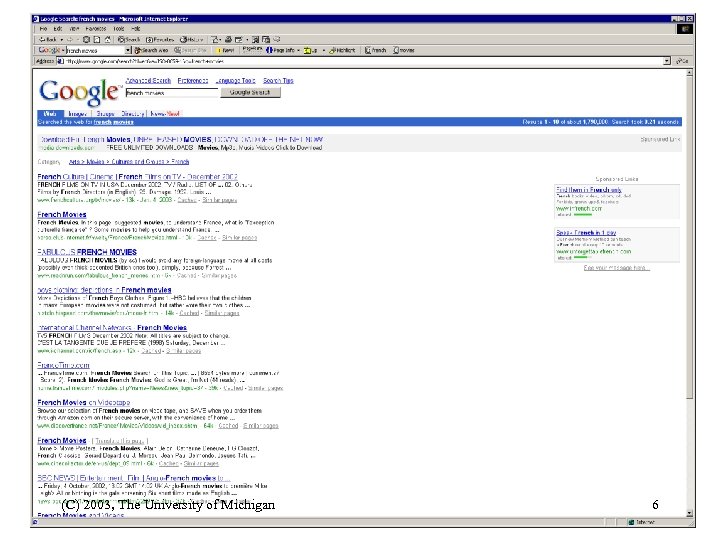The width and height of the screenshot is (720, 540).
Task: Click the Highlight toolbar button
Action: click(343, 50)
